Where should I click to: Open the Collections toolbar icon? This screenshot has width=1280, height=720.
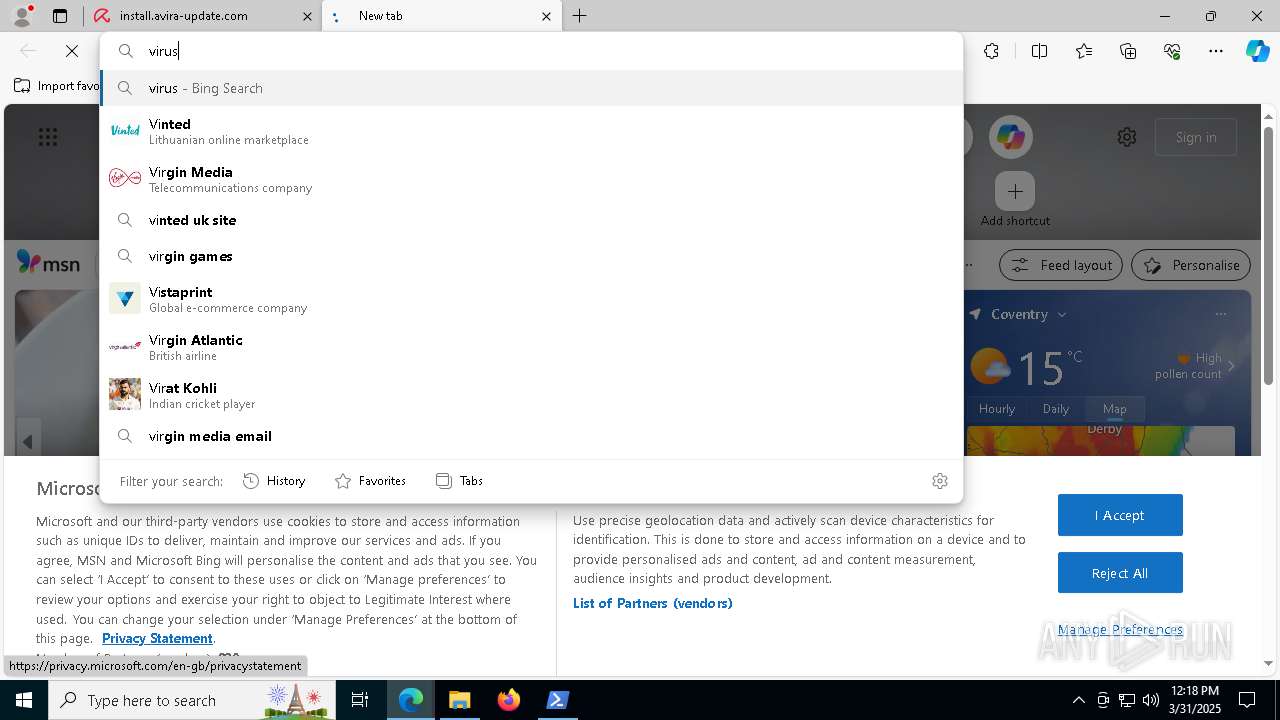point(1128,51)
